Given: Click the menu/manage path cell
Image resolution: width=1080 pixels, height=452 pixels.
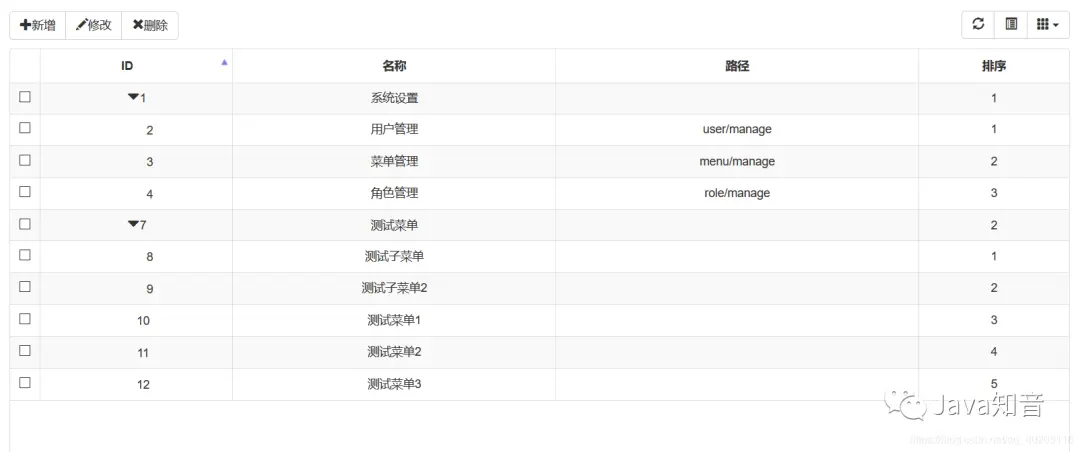Looking at the screenshot, I should click(x=737, y=161).
